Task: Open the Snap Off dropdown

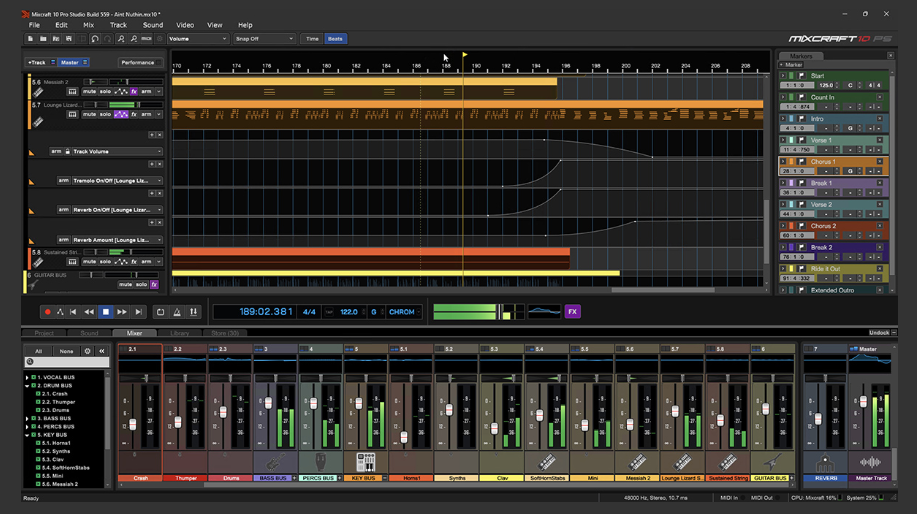Action: pos(264,39)
